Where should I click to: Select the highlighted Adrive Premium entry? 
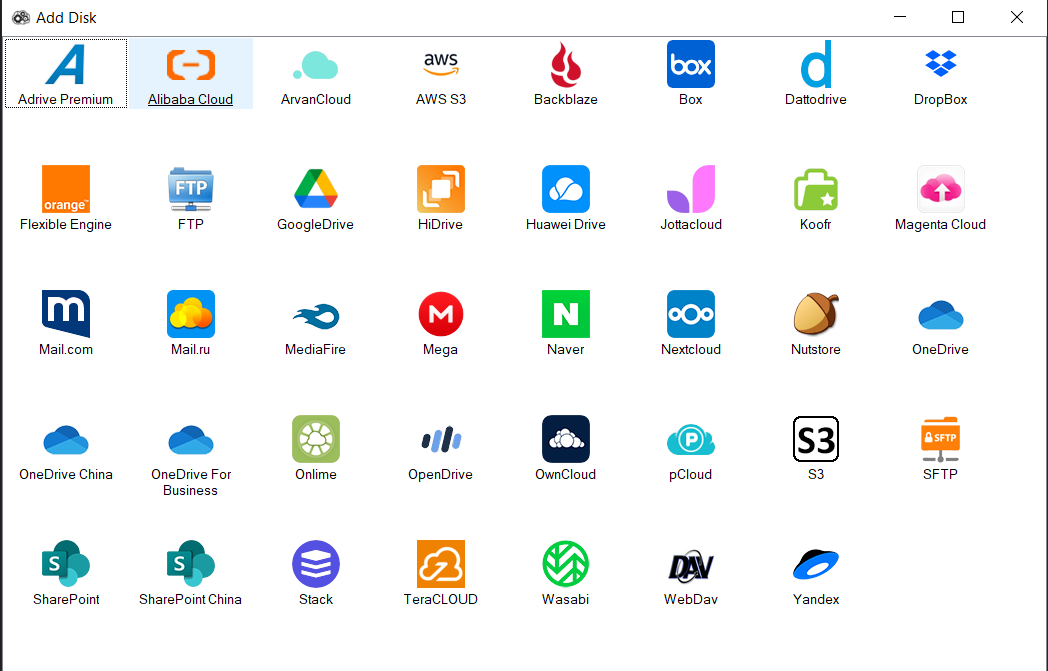click(x=65, y=72)
